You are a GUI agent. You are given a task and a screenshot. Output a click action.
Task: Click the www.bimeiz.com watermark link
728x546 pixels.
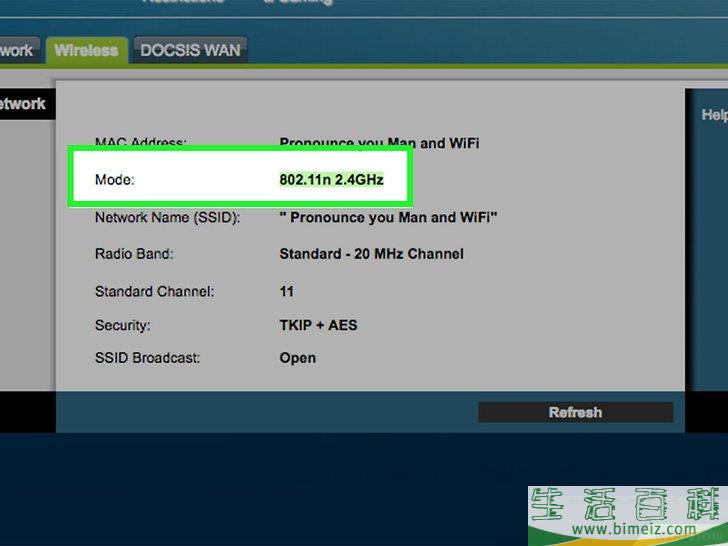pos(627,528)
